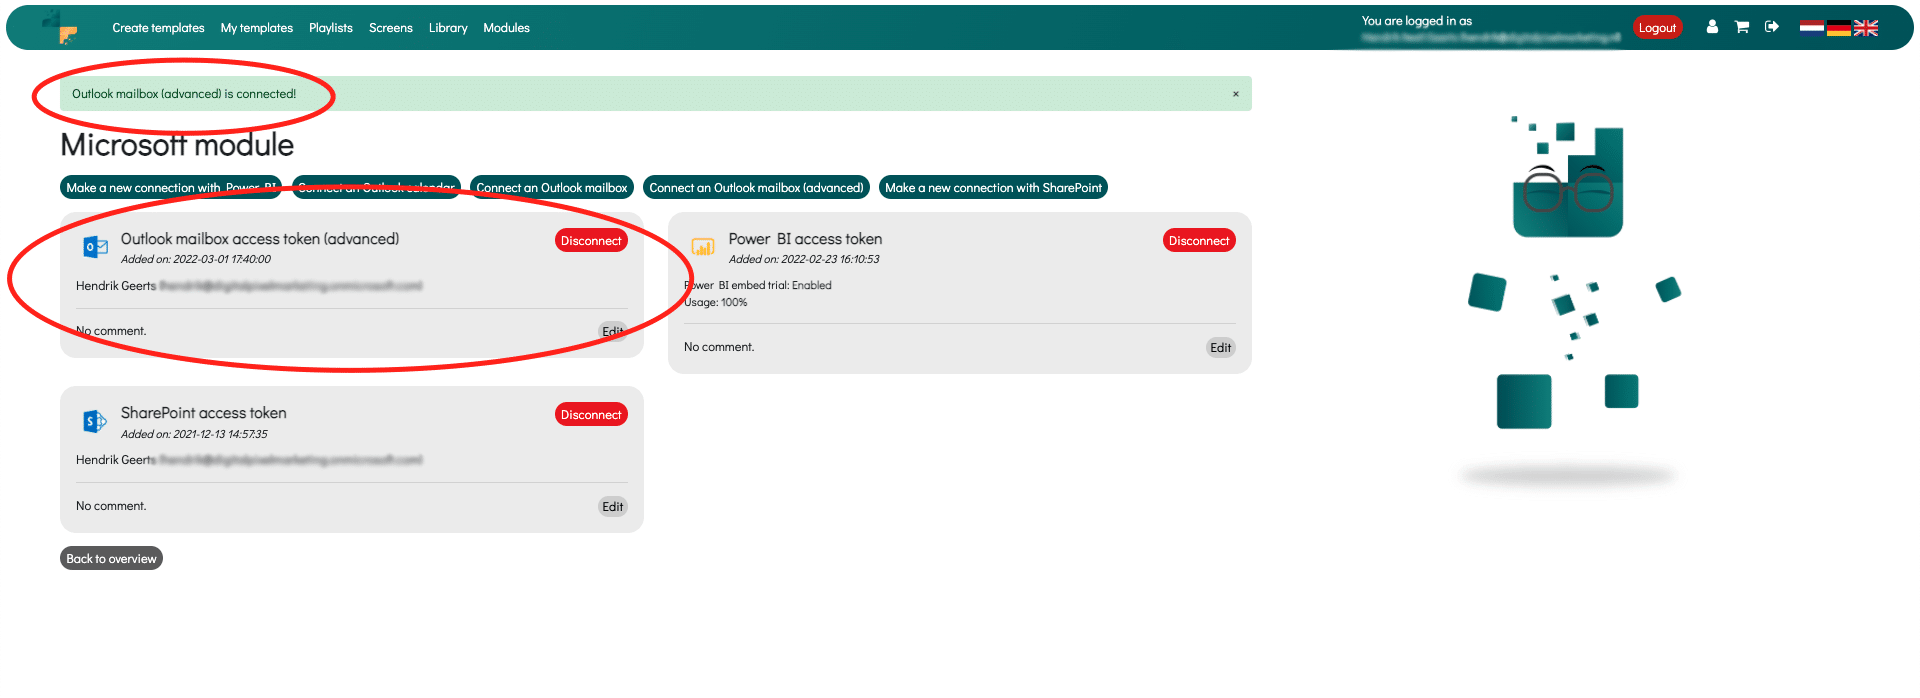The height and width of the screenshot is (698, 1920).
Task: Dismiss the Outlook mailbox connected alert
Action: pyautogui.click(x=1236, y=94)
